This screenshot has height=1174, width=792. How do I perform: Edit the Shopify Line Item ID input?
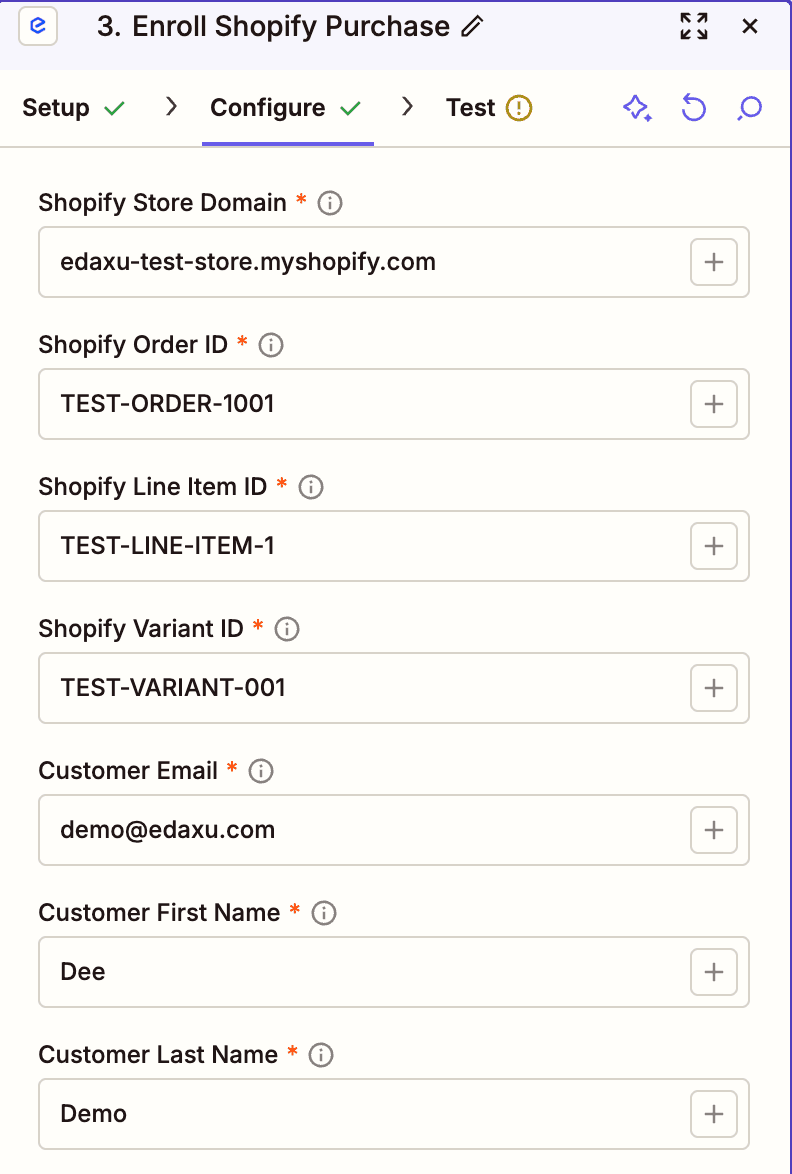click(x=394, y=547)
